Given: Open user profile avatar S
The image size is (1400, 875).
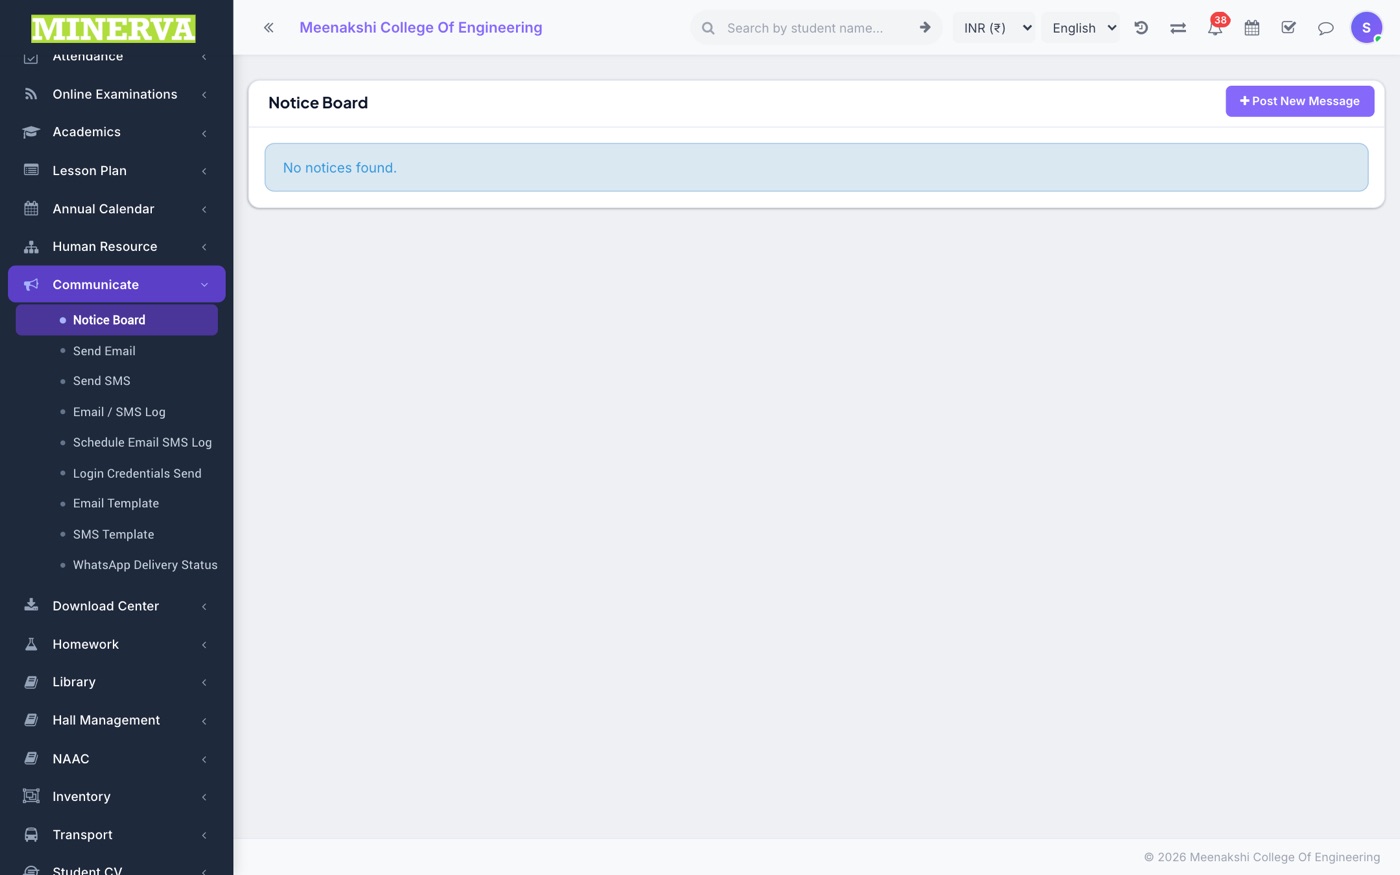Looking at the screenshot, I should pos(1366,28).
